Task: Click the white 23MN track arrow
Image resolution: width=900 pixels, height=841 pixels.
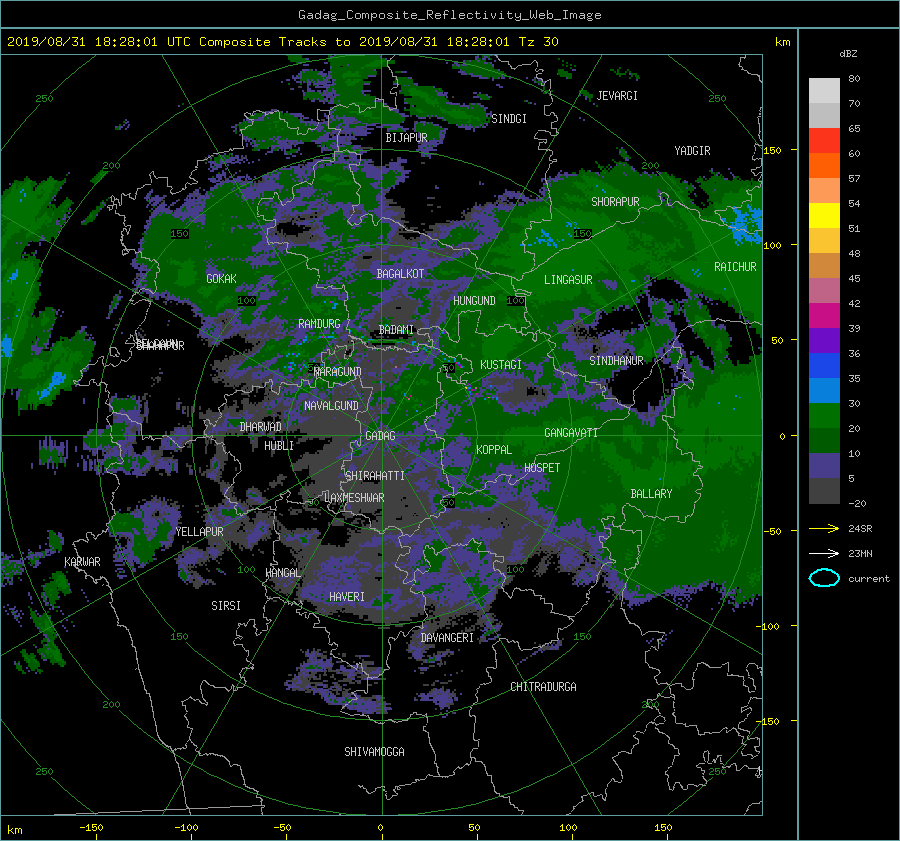Action: [x=824, y=553]
